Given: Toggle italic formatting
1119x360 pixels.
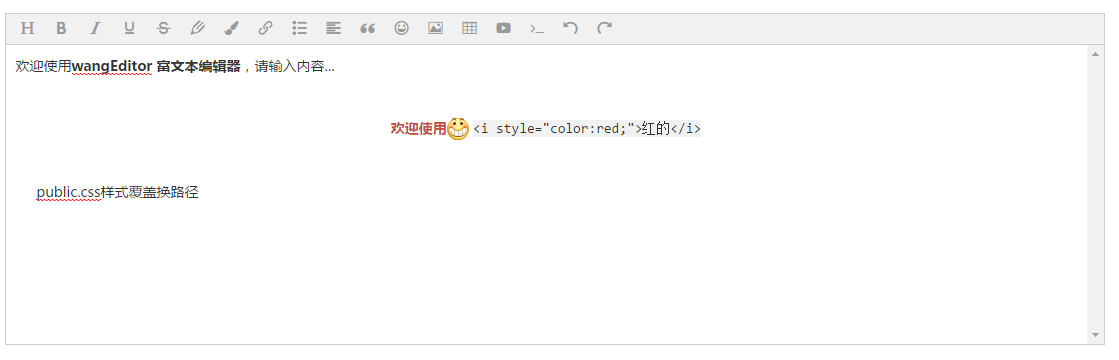Looking at the screenshot, I should [x=95, y=29].
